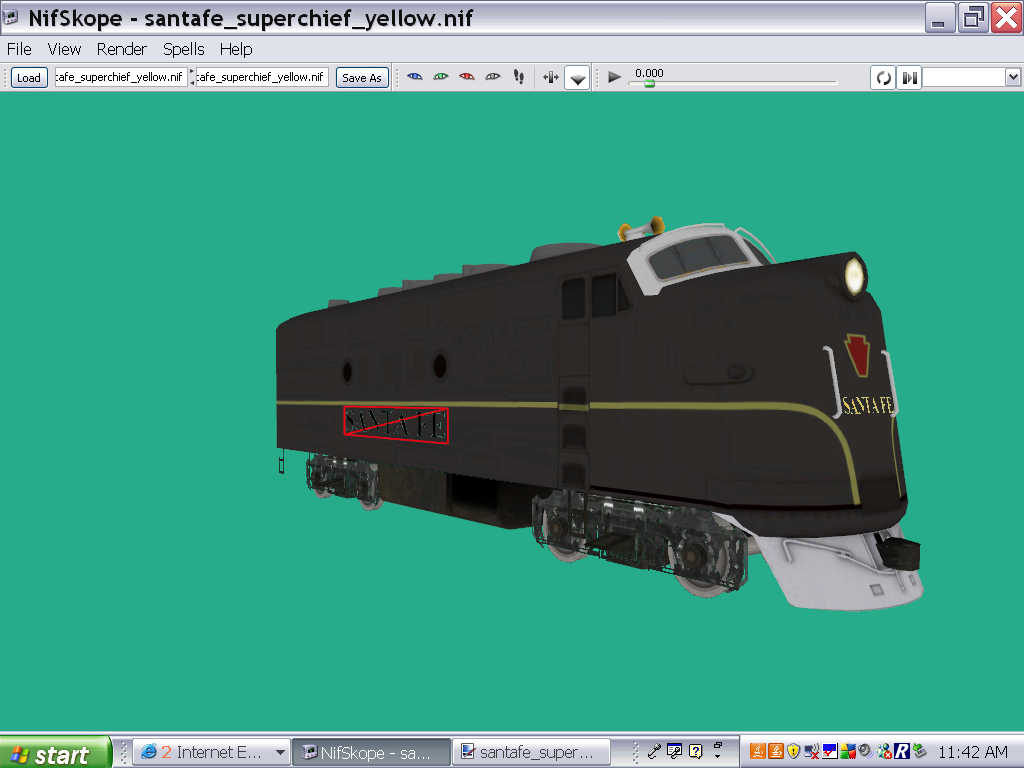This screenshot has width=1024, height=768.
Task: Toggle the switch-animation button beside loop
Action: [x=909, y=78]
